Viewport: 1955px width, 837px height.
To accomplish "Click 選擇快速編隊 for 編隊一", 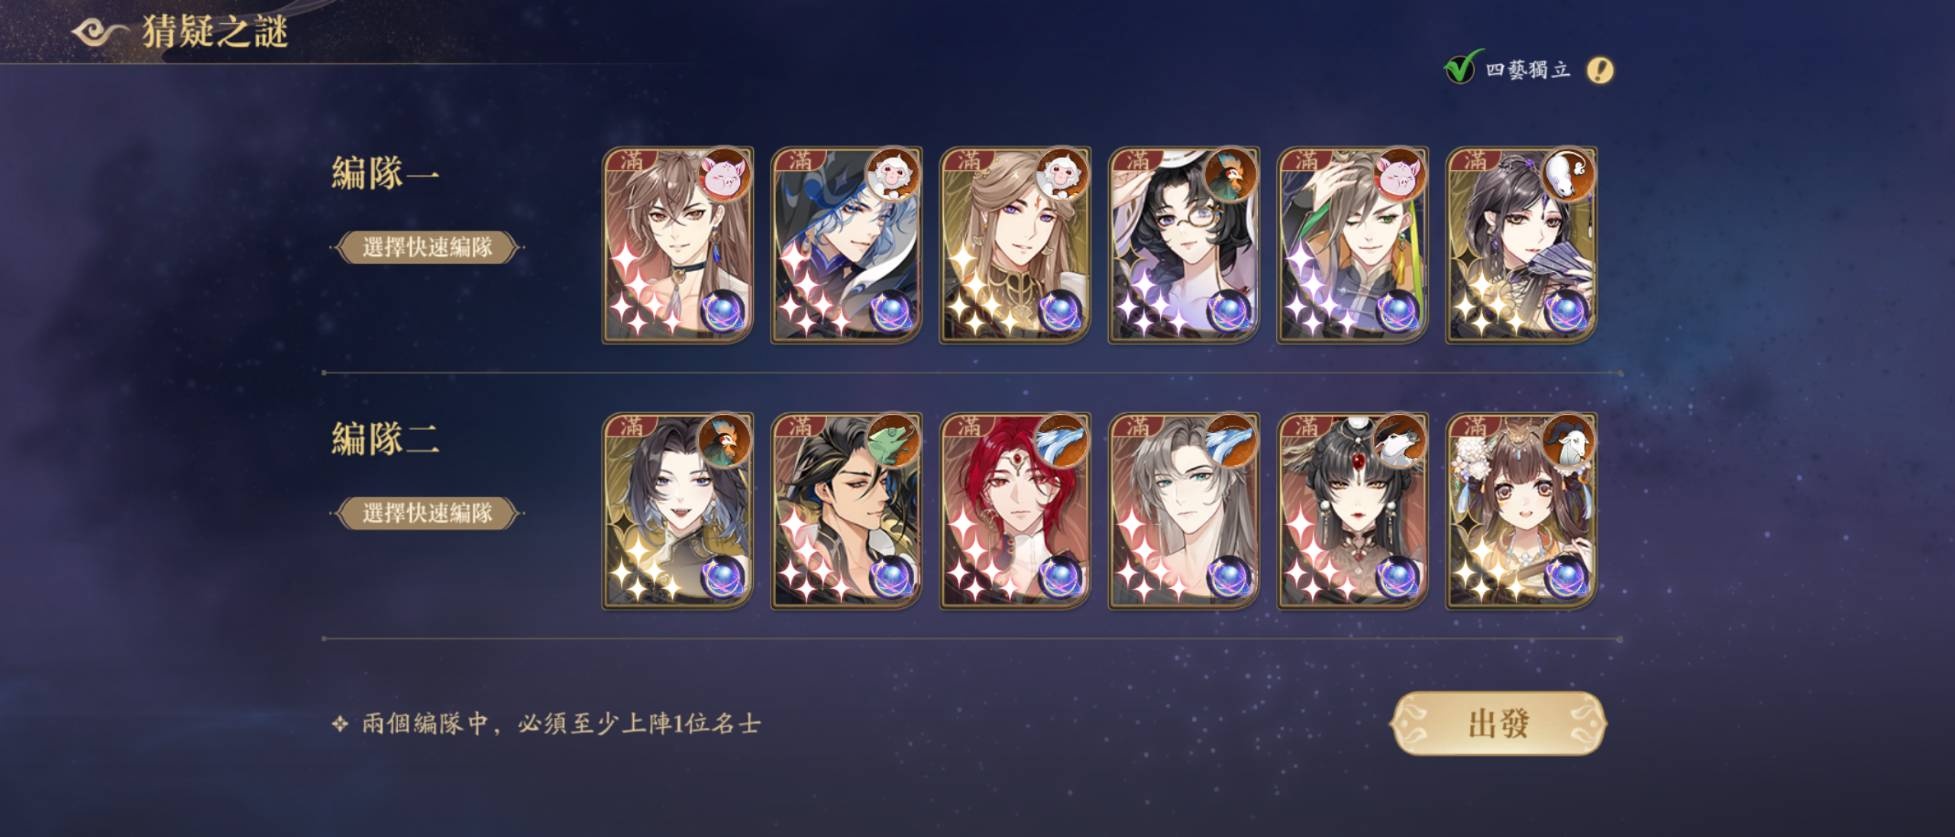I will pyautogui.click(x=427, y=247).
